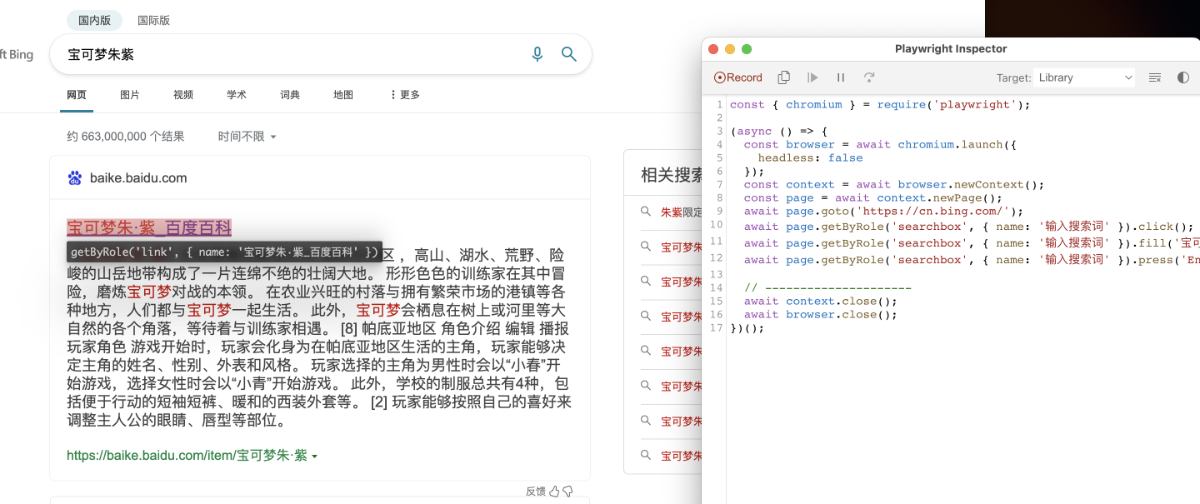Click the 约 663,000,000 个结果 count text
Viewport: 1200px width, 504px height.
[x=125, y=136]
